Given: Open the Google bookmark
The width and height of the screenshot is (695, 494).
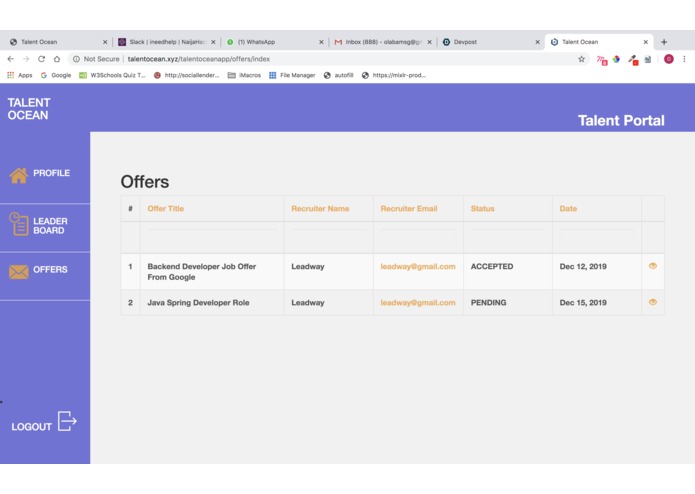Looking at the screenshot, I should [56, 75].
